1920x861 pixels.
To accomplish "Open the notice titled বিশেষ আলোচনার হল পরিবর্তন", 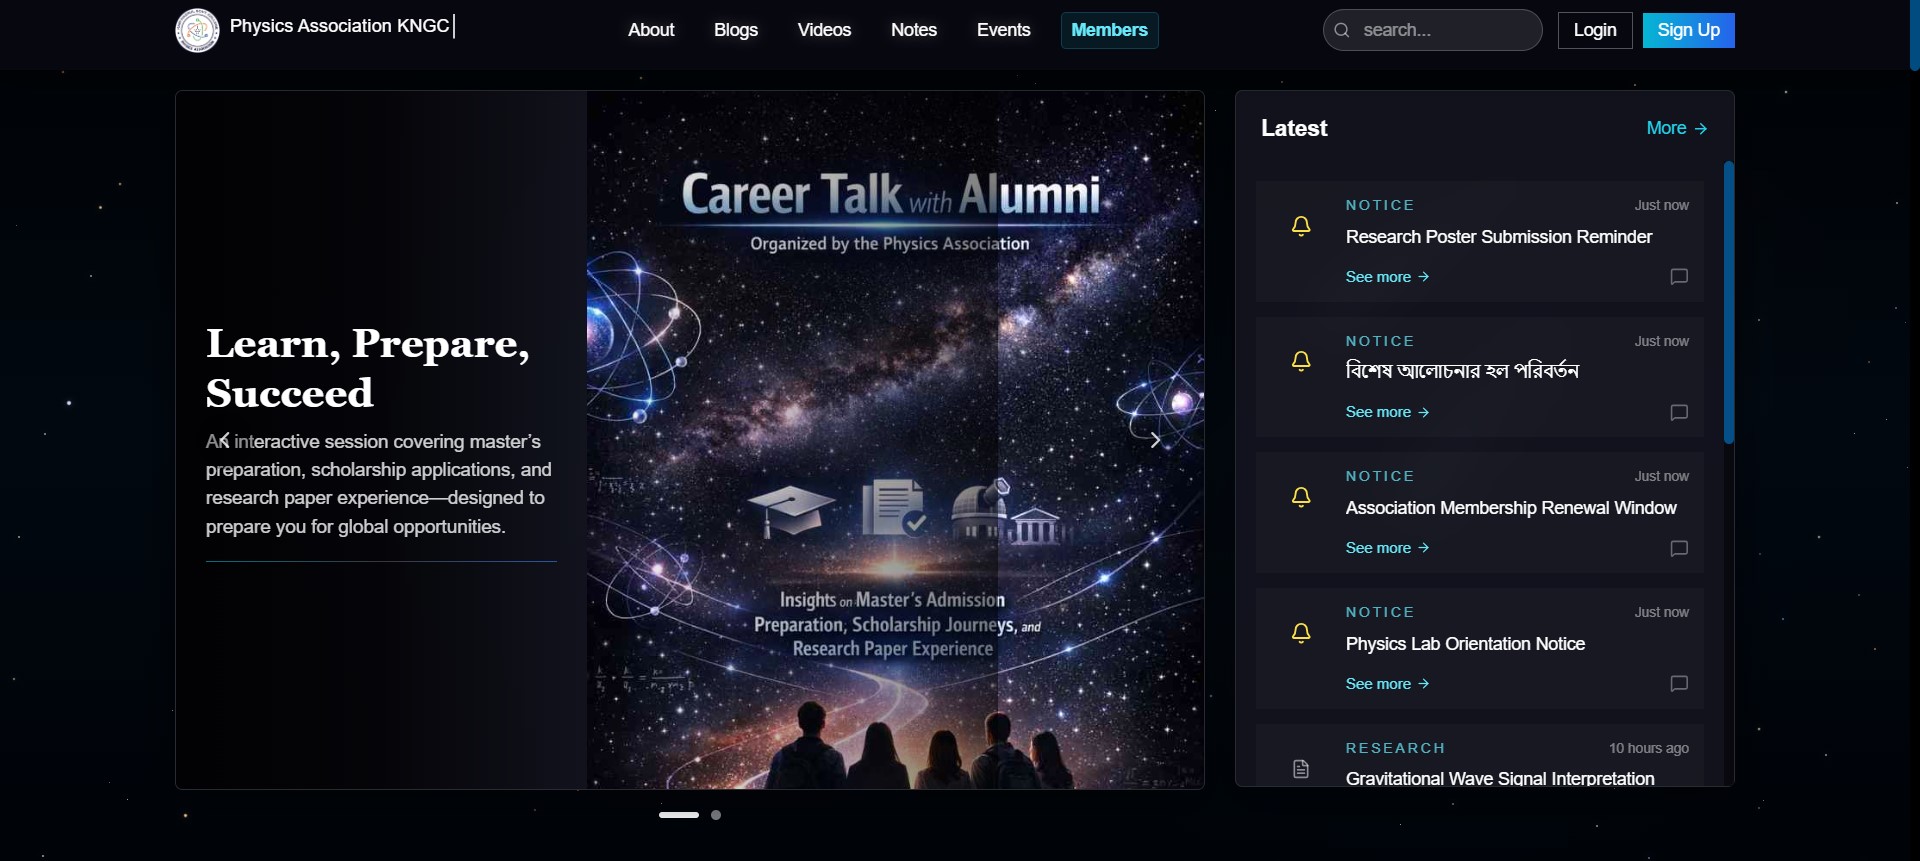I will [x=1462, y=371].
